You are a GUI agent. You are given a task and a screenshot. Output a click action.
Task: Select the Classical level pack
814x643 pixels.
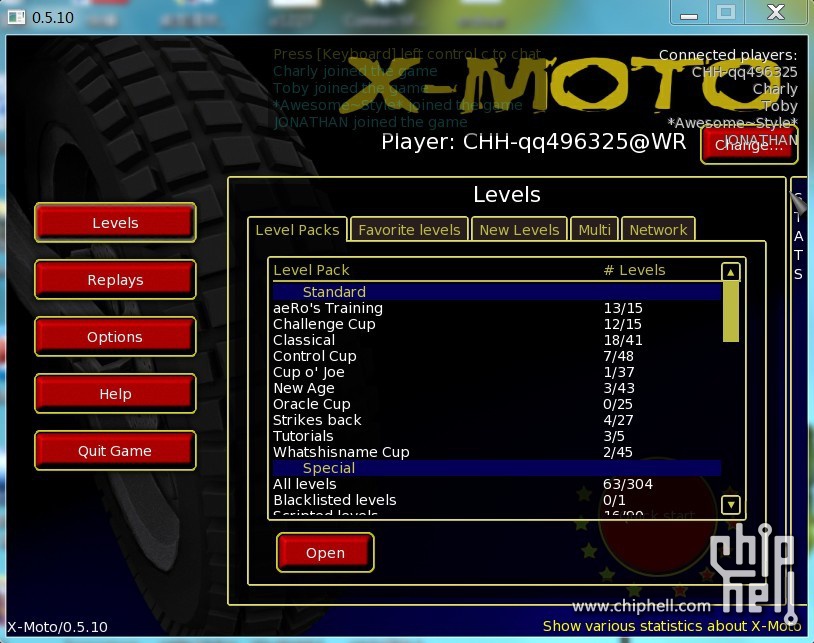(497, 340)
